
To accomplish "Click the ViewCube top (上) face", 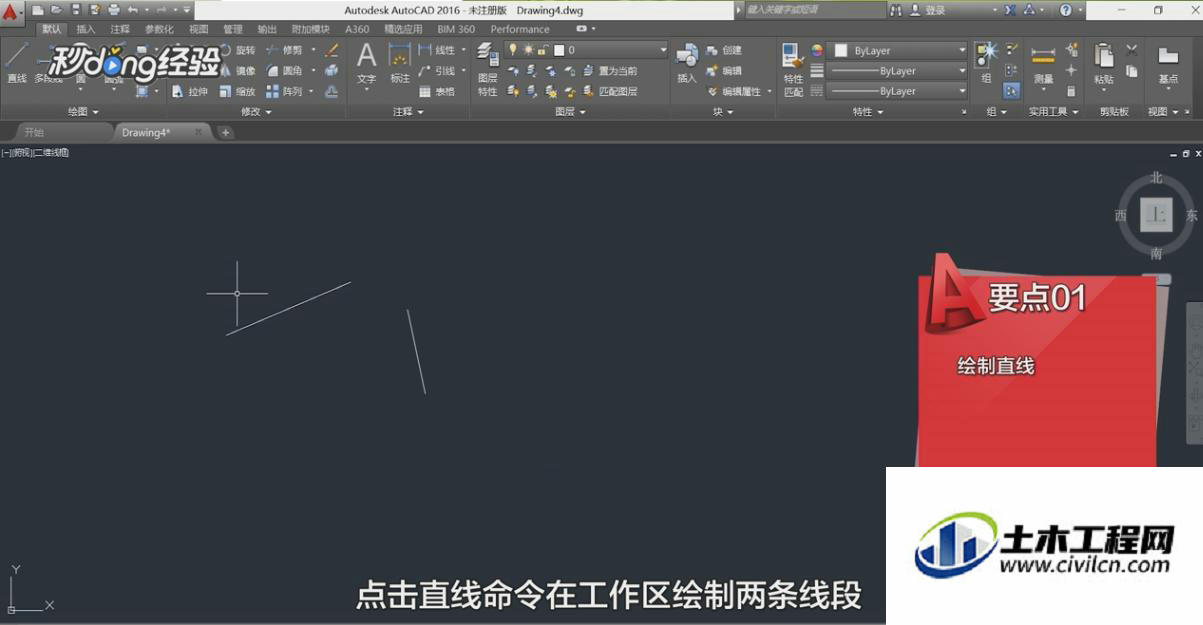I will [1156, 214].
